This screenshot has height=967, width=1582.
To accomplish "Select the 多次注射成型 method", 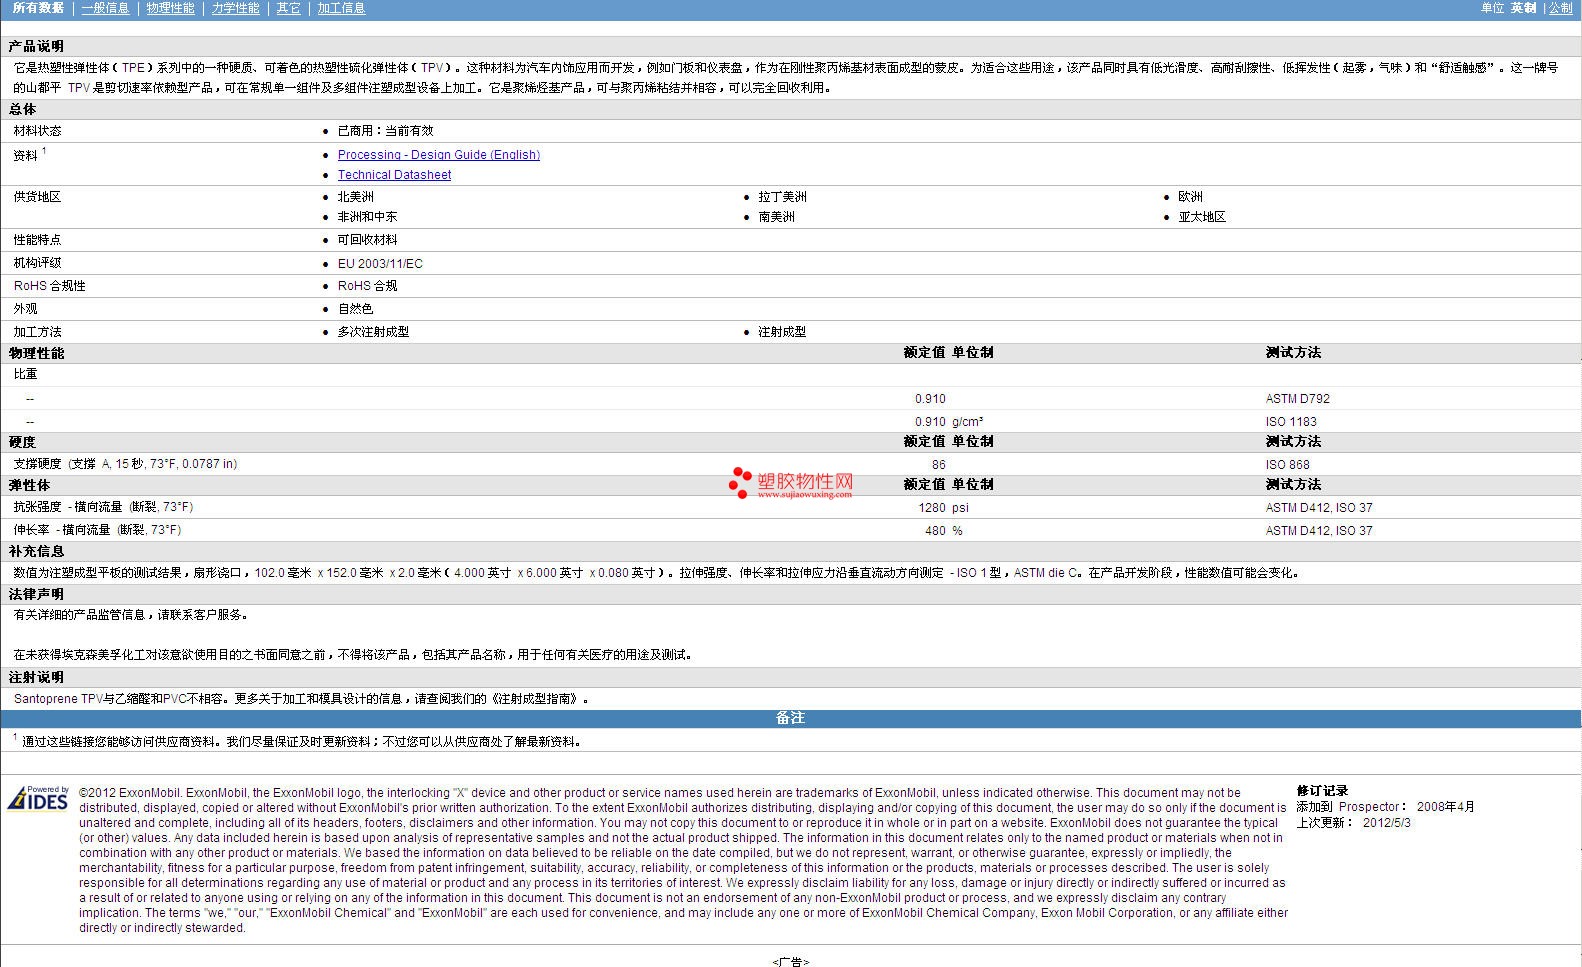I will tap(374, 332).
